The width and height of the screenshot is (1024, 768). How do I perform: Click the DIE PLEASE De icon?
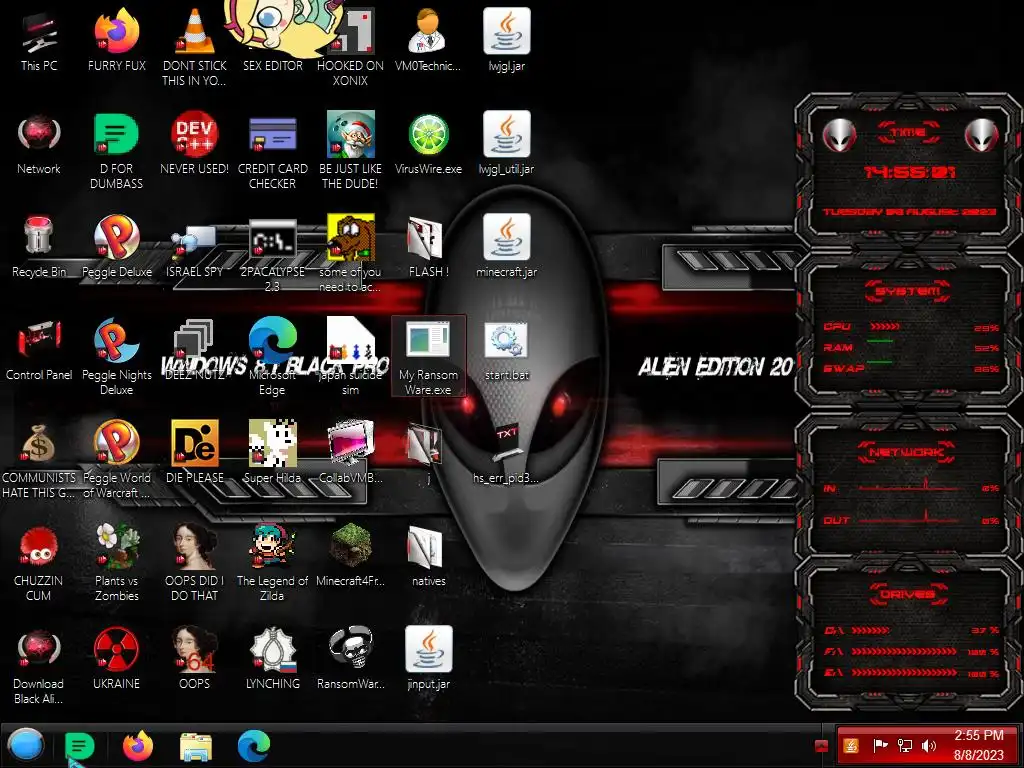[194, 453]
